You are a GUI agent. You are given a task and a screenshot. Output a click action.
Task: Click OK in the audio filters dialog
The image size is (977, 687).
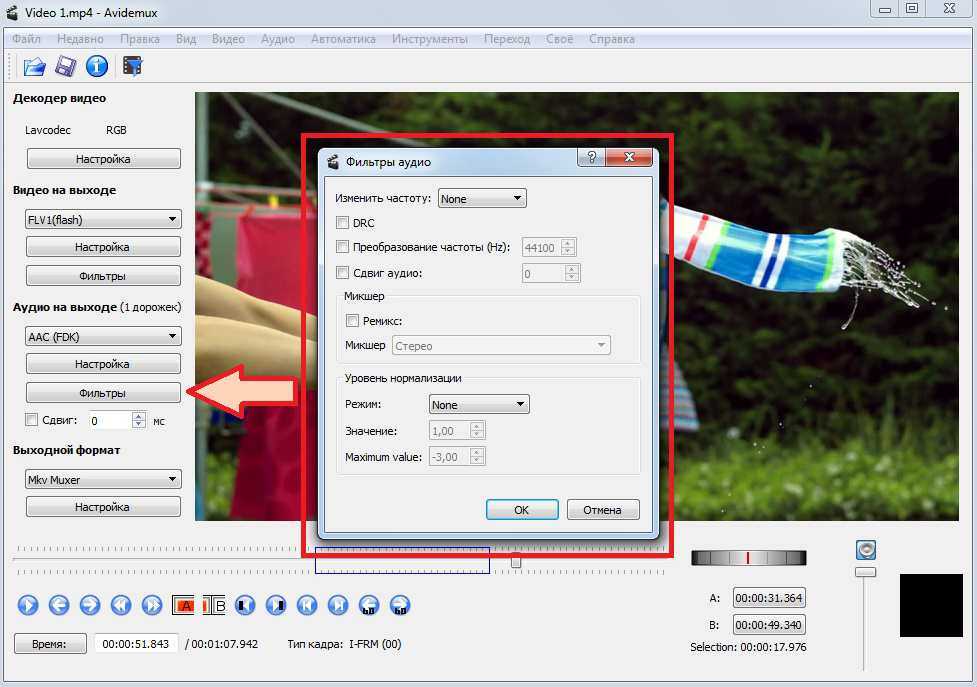pos(521,510)
